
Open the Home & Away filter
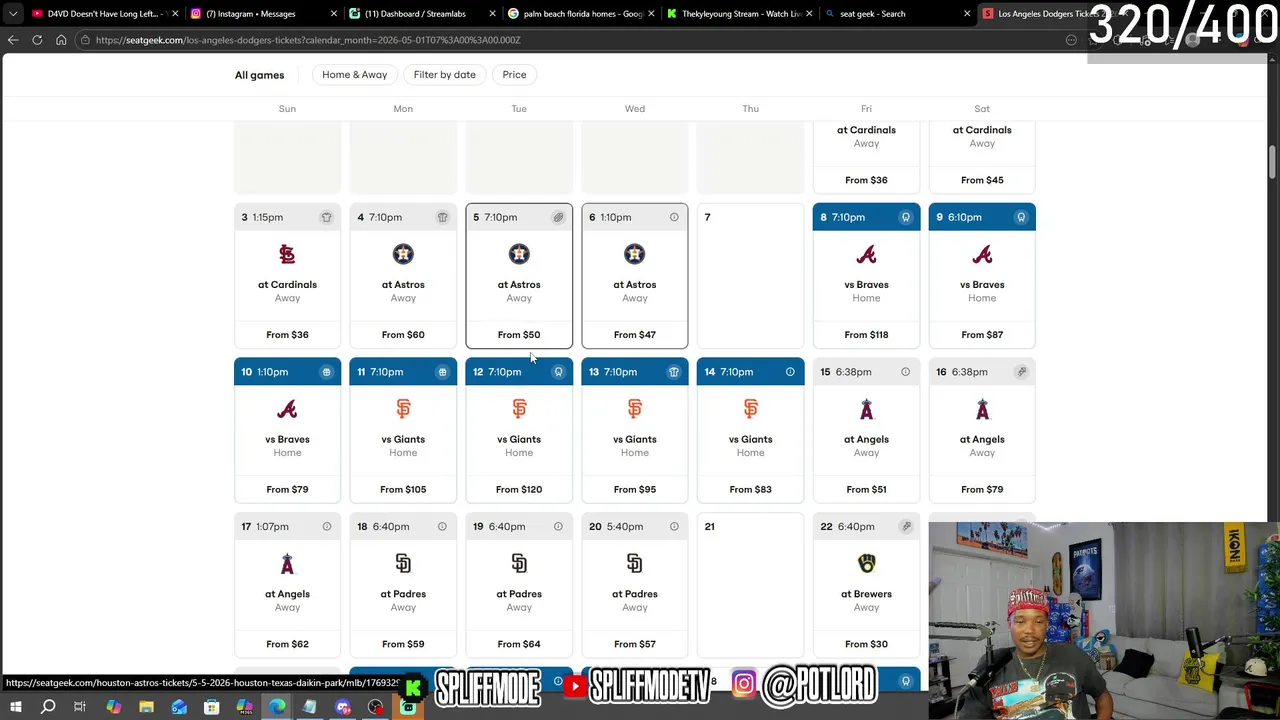tap(354, 75)
